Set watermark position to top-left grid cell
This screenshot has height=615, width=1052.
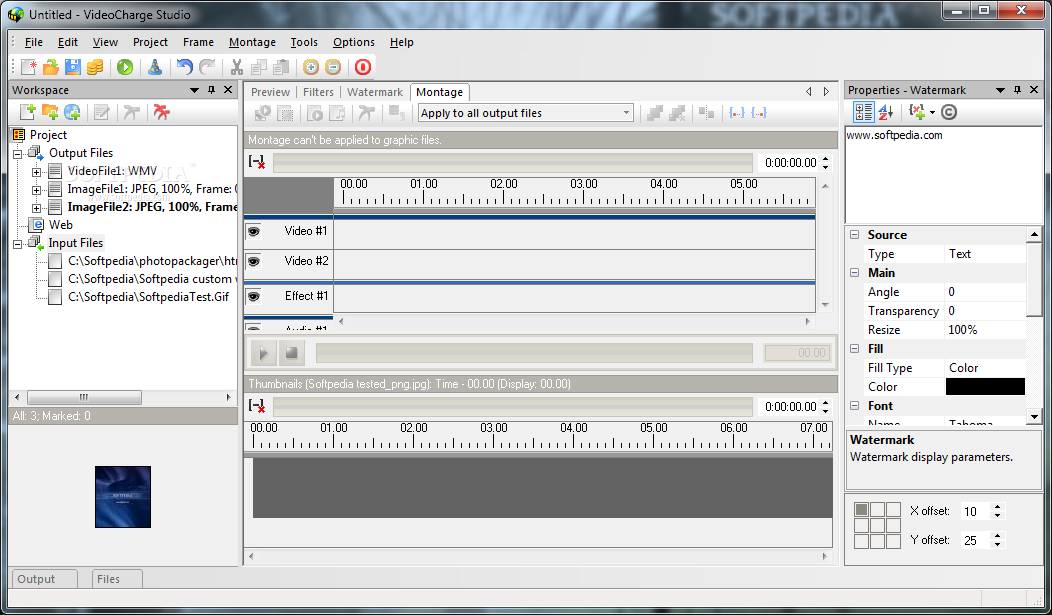[861, 510]
